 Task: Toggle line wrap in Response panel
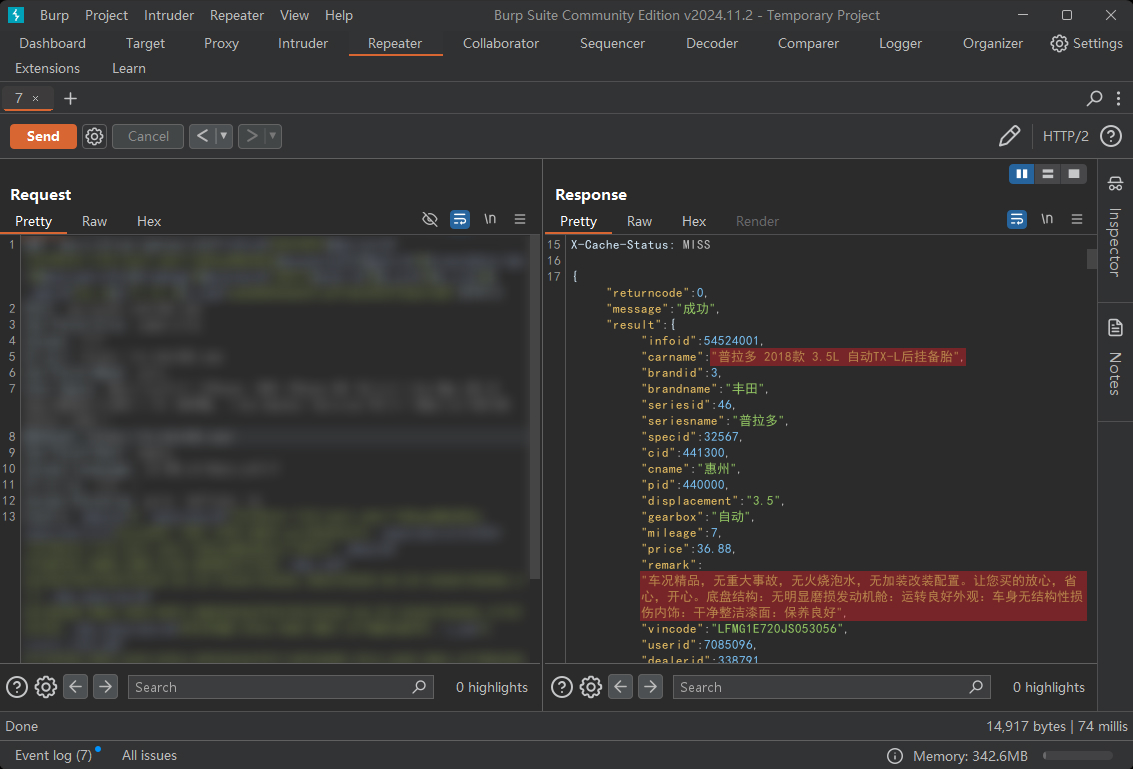1017,219
